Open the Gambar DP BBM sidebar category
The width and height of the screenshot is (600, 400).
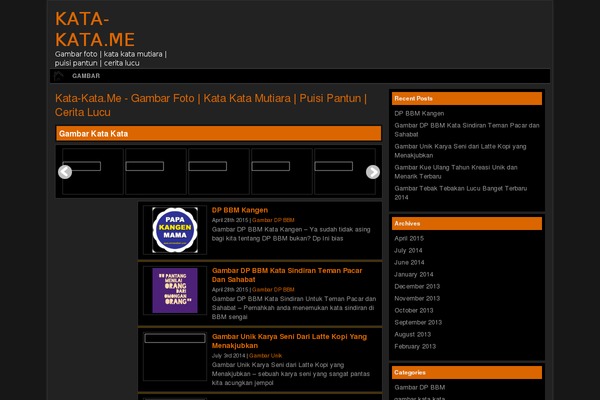[x=419, y=387]
